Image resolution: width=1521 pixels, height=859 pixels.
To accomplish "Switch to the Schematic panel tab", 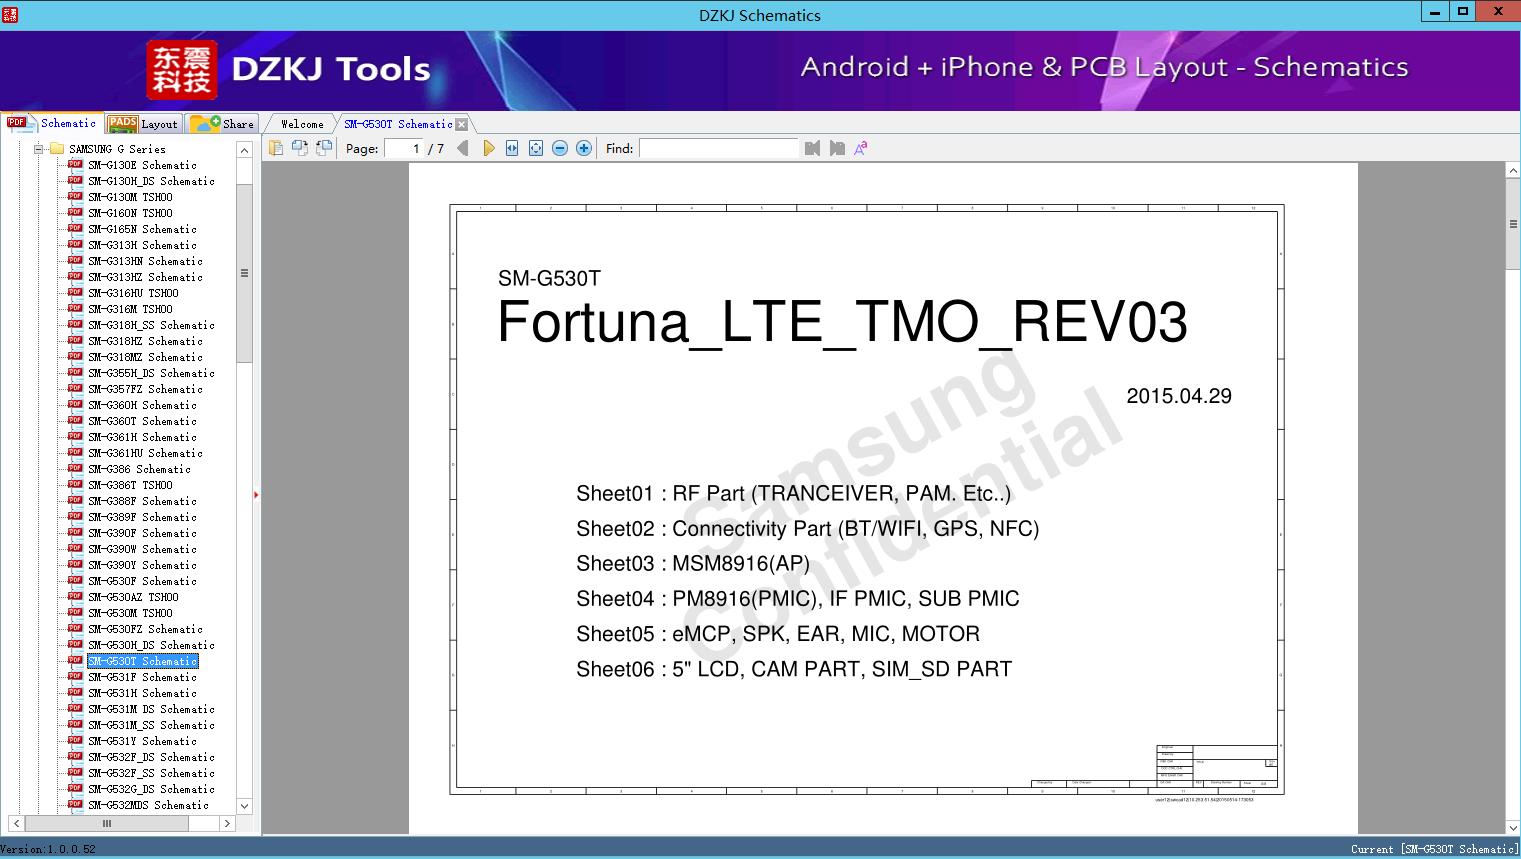I will (x=52, y=123).
